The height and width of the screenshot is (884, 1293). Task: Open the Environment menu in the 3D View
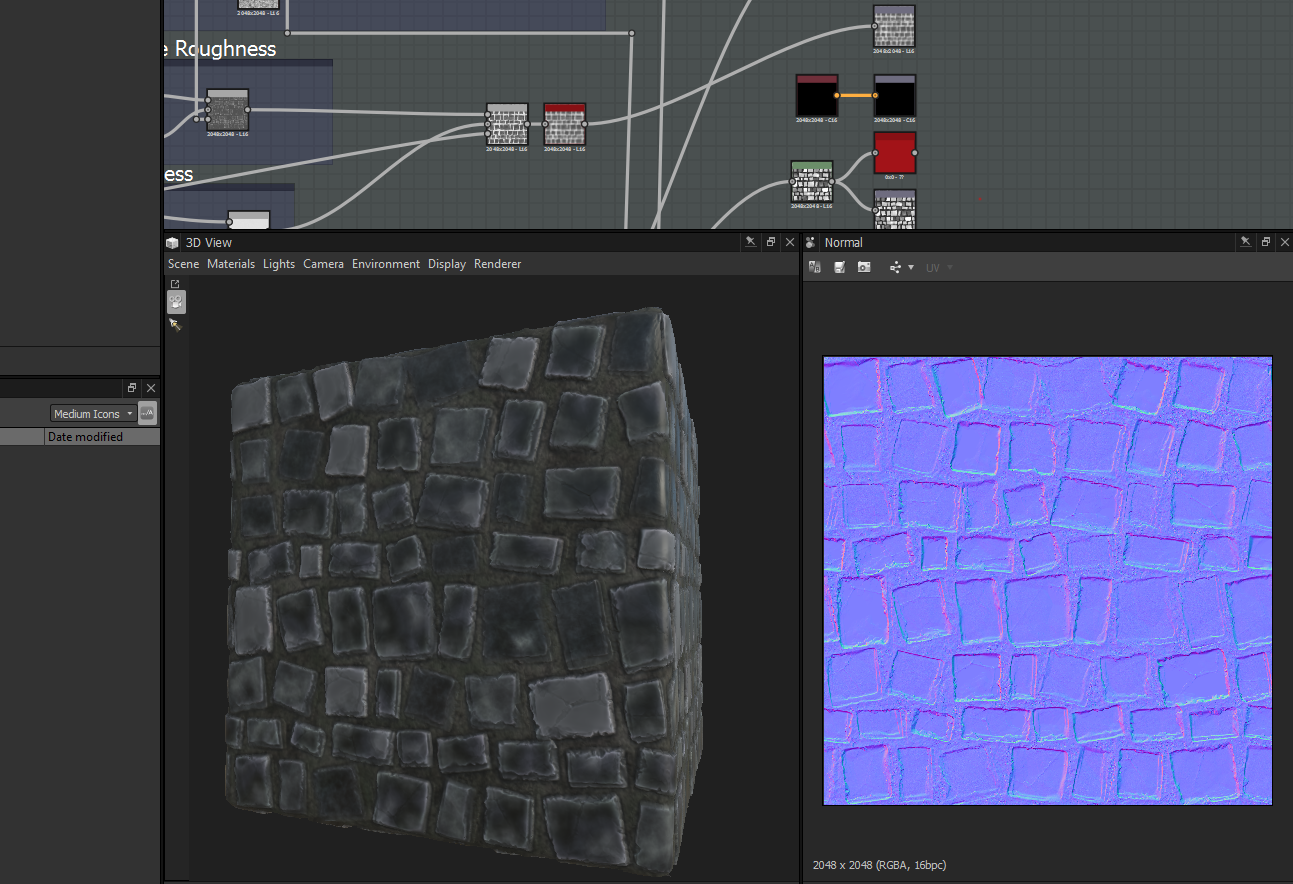coord(386,263)
